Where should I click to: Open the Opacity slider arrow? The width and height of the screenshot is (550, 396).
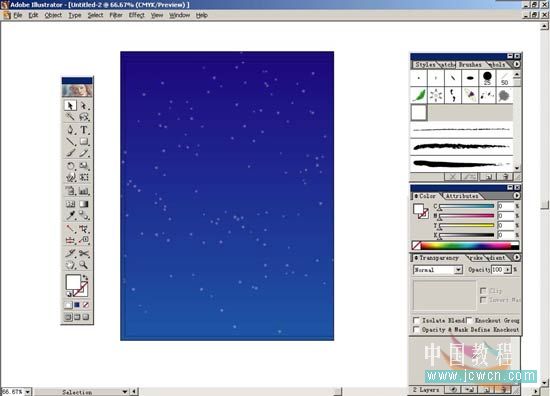coord(508,270)
